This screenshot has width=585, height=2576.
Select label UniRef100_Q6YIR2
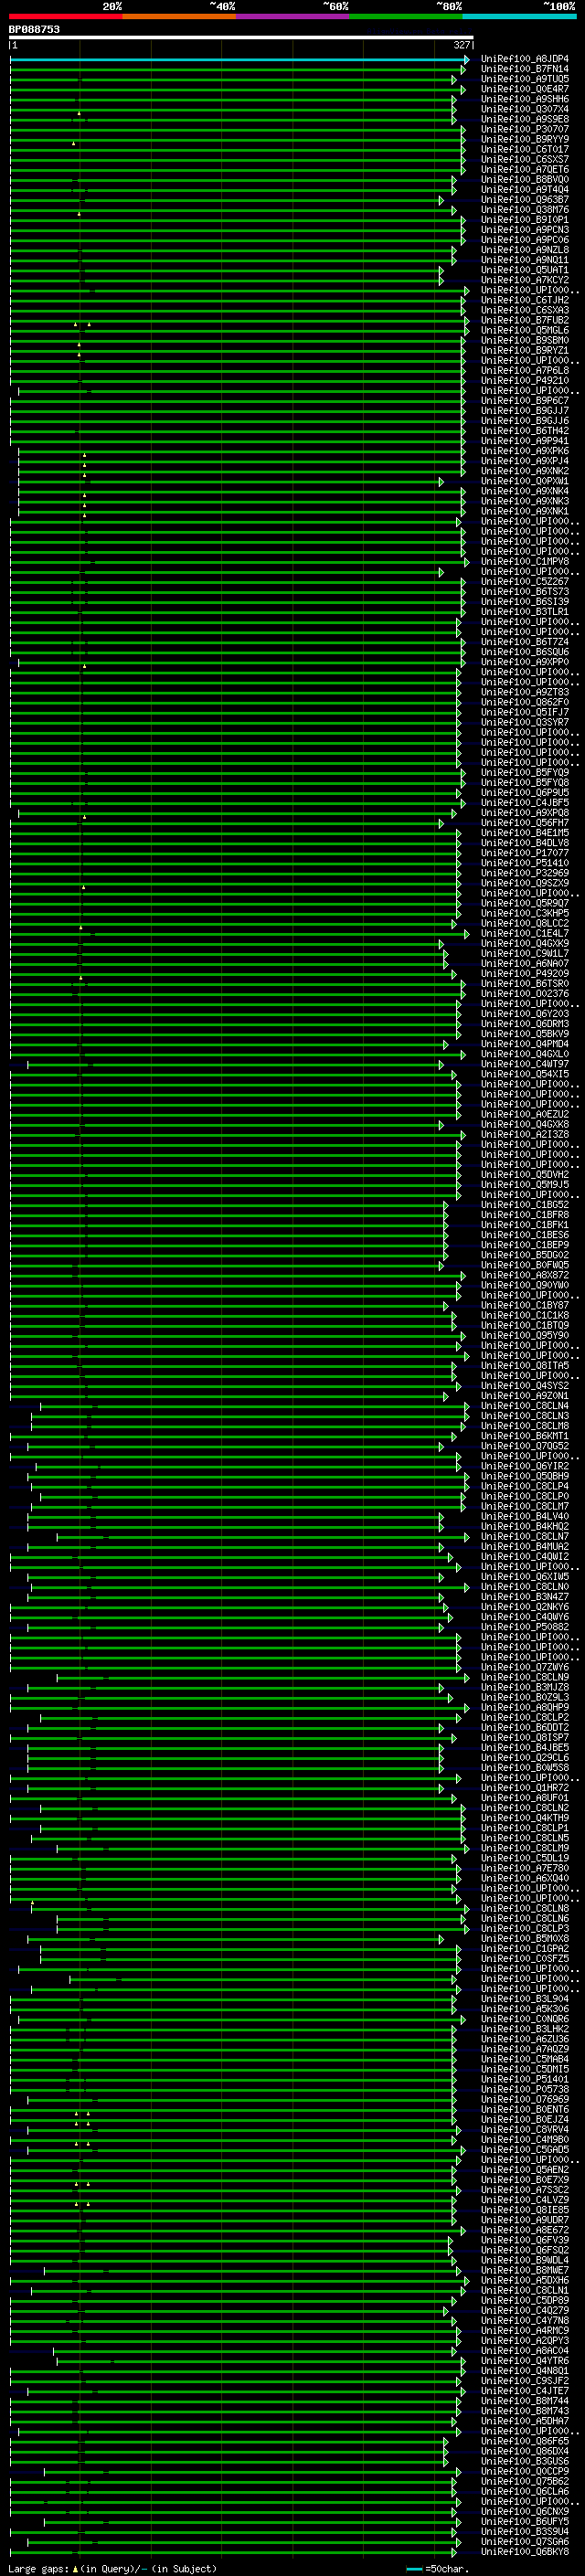pos(525,1466)
